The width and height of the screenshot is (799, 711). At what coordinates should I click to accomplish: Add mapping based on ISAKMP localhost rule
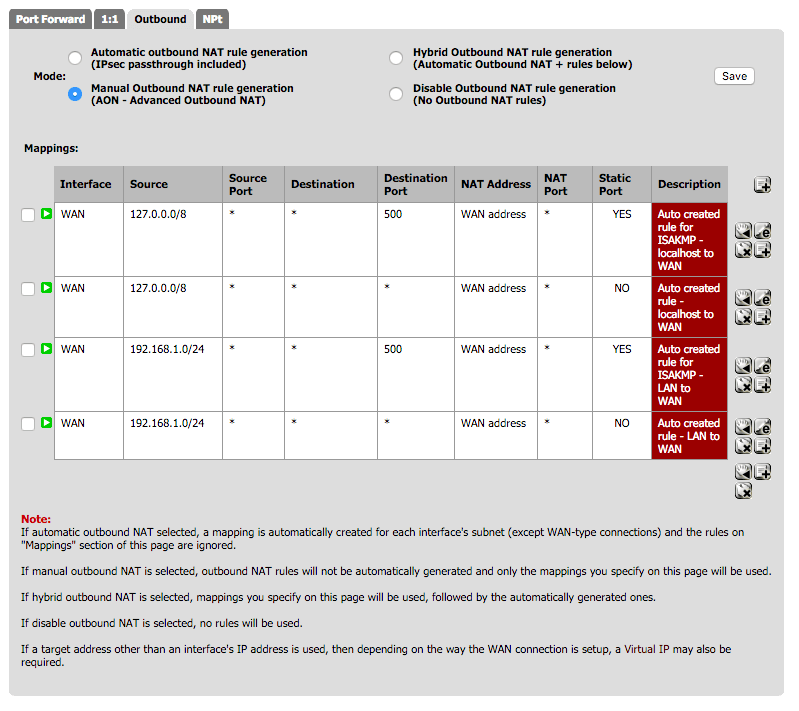(x=762, y=250)
